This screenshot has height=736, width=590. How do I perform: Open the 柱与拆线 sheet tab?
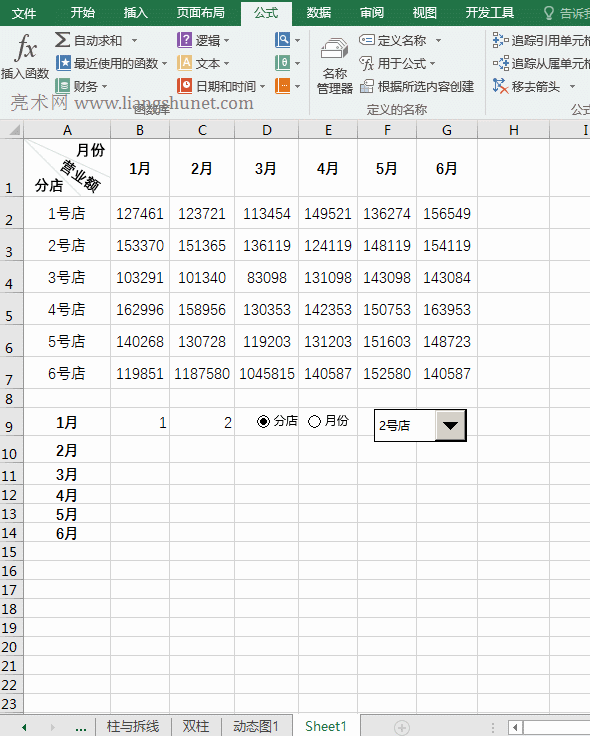pos(133,727)
